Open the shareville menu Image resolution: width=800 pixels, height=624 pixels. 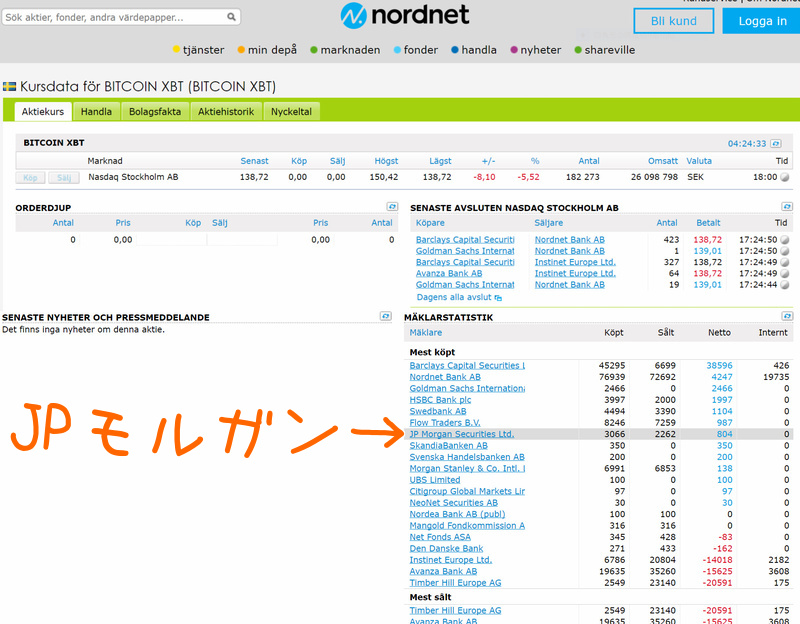click(605, 50)
